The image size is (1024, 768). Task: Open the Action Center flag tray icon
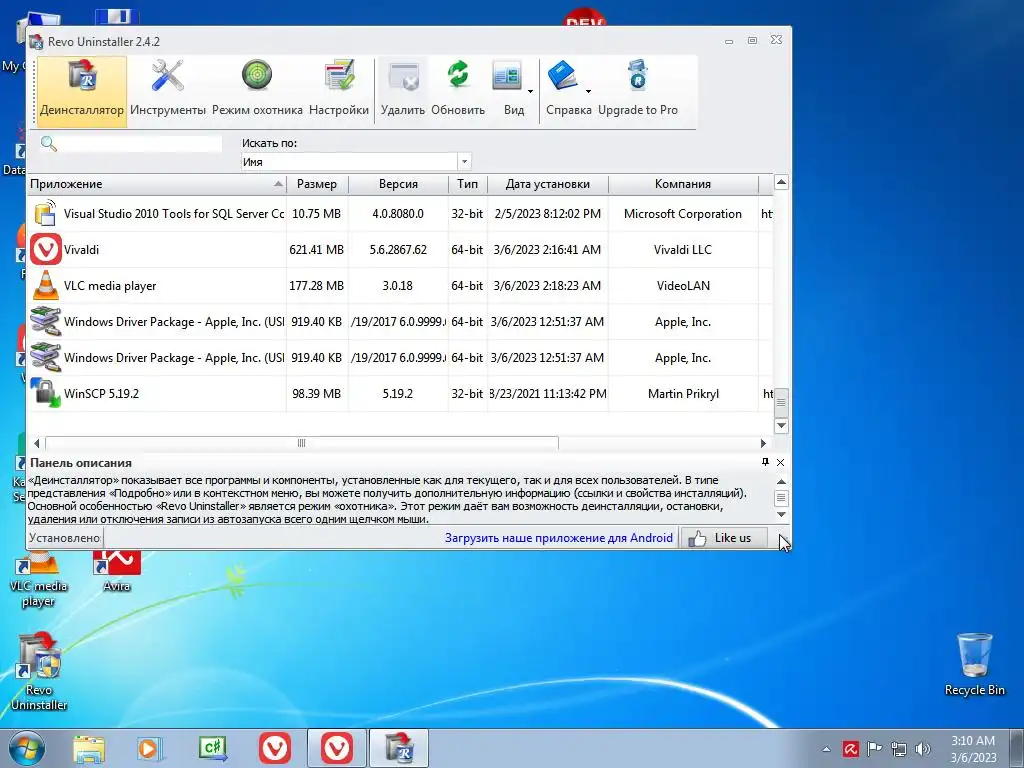point(874,748)
